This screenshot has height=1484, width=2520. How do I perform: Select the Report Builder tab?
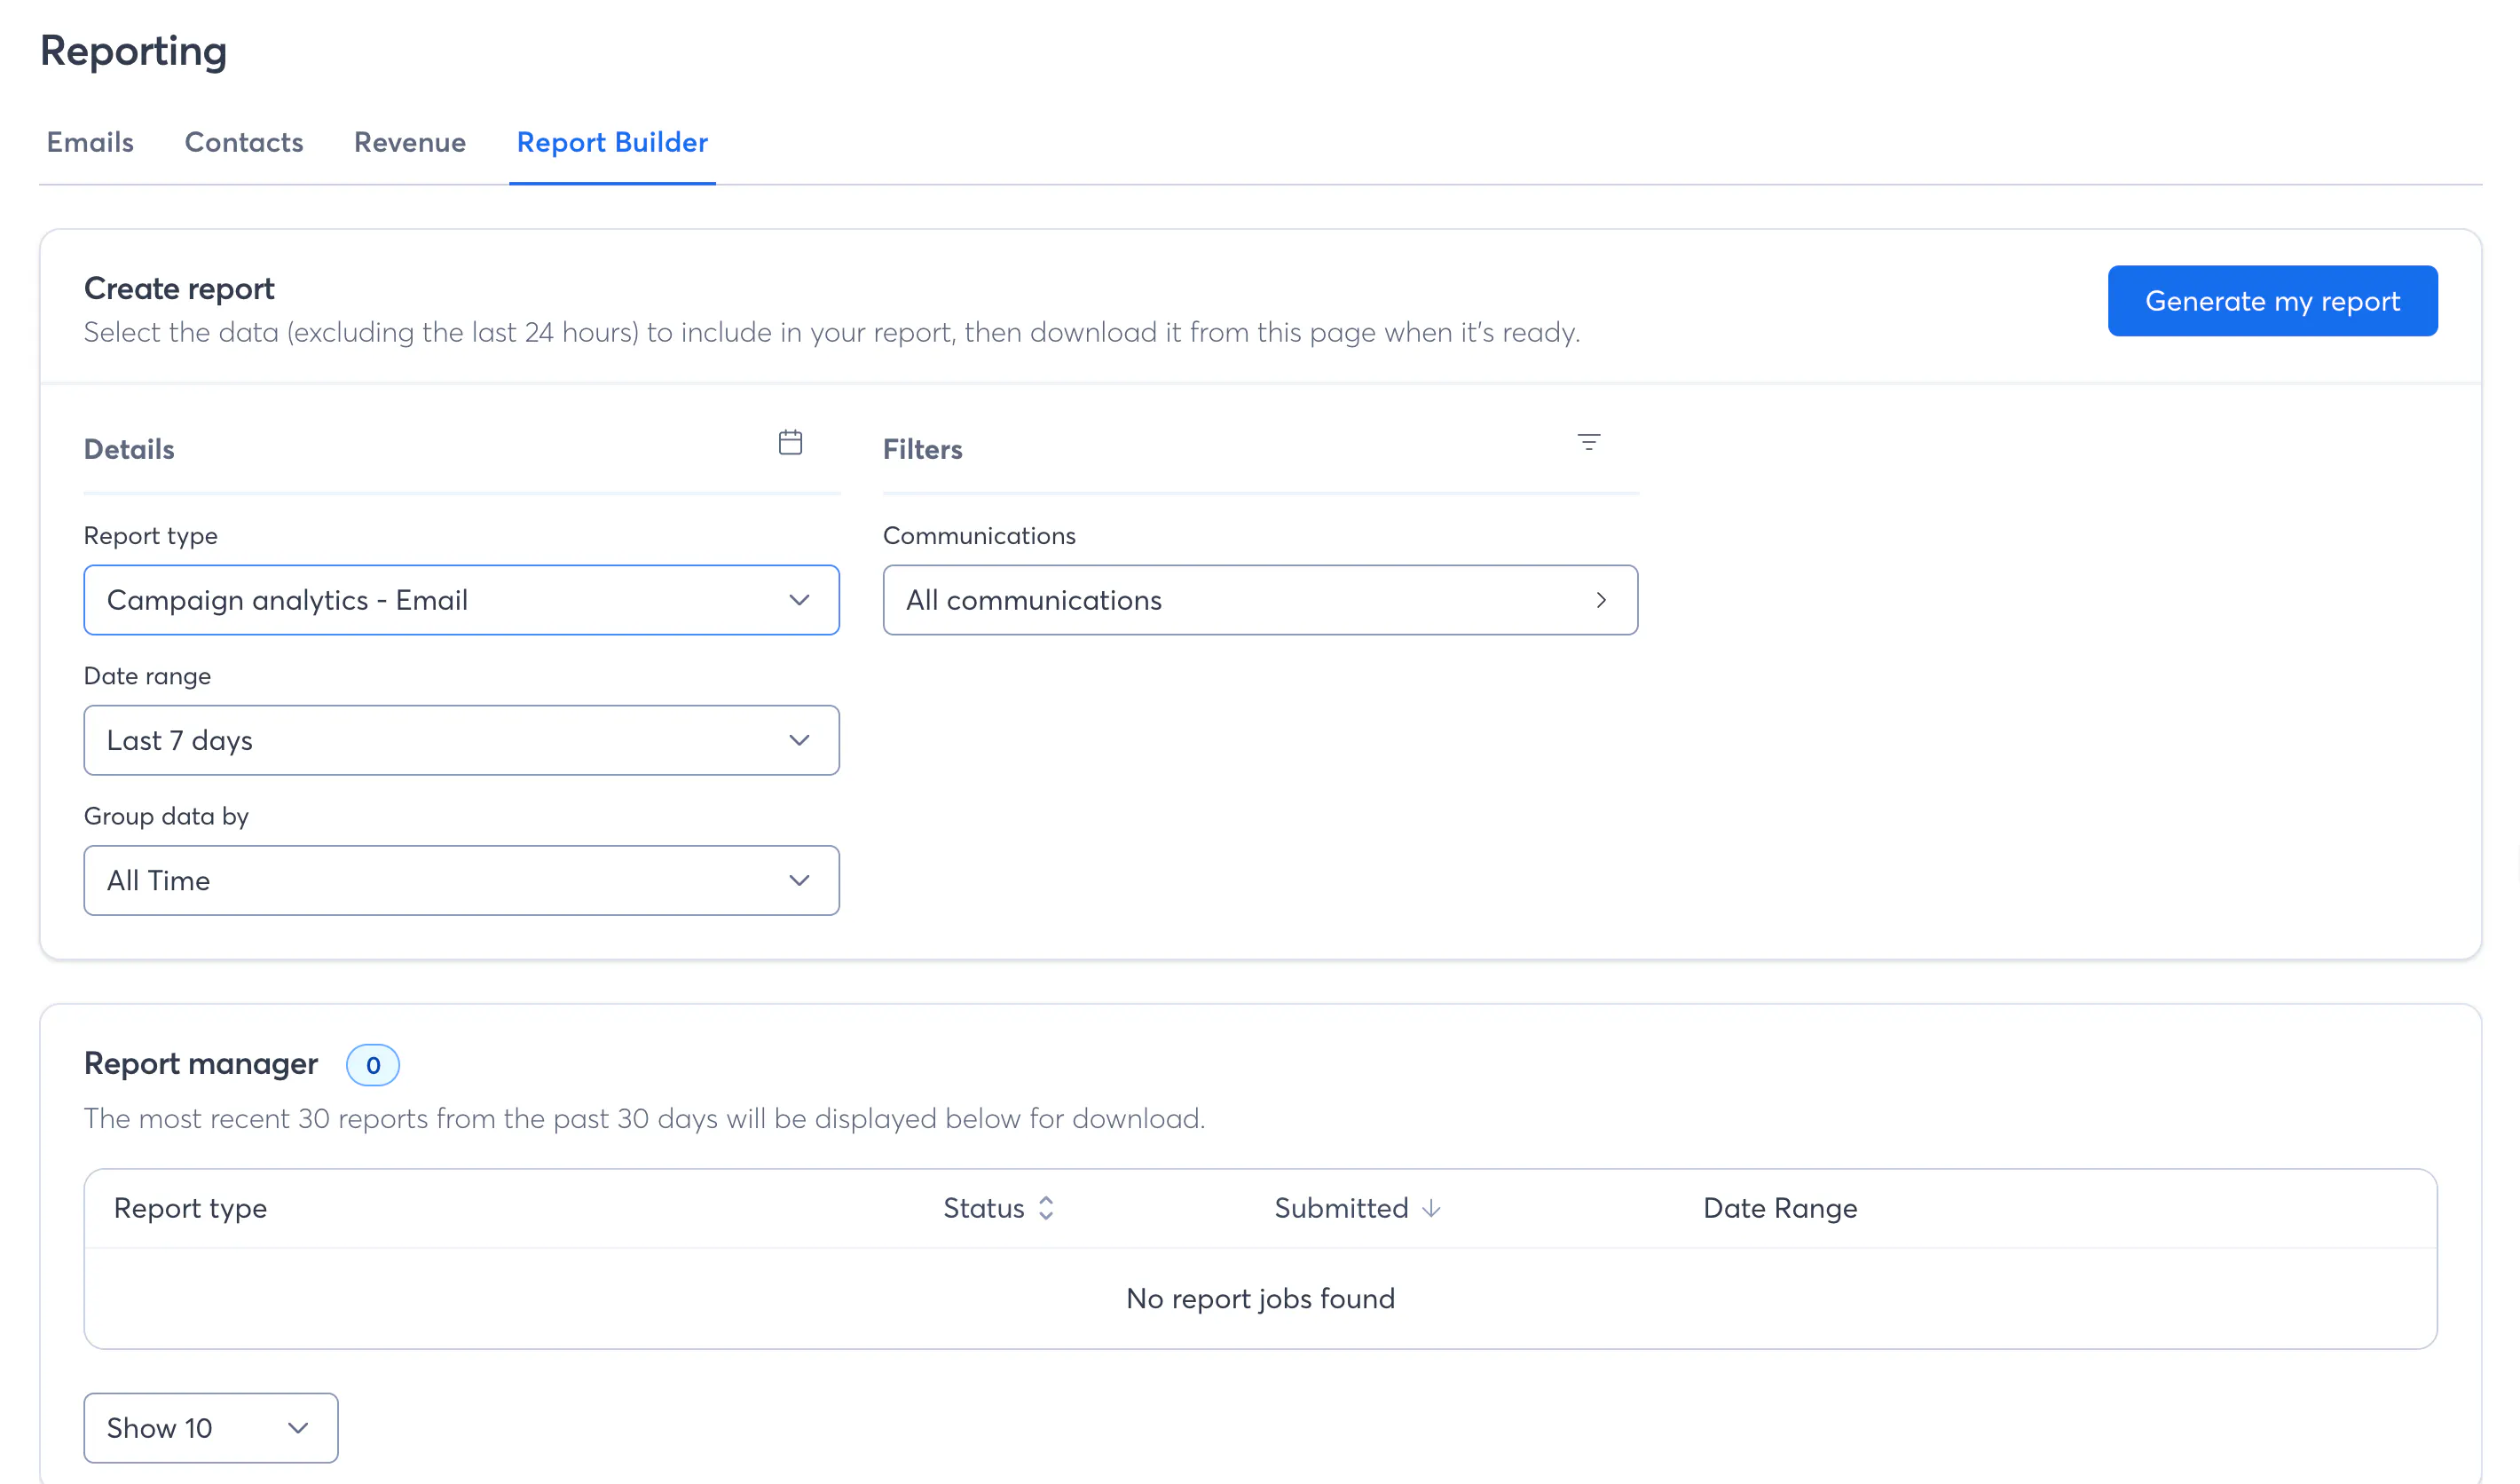pyautogui.click(x=612, y=142)
